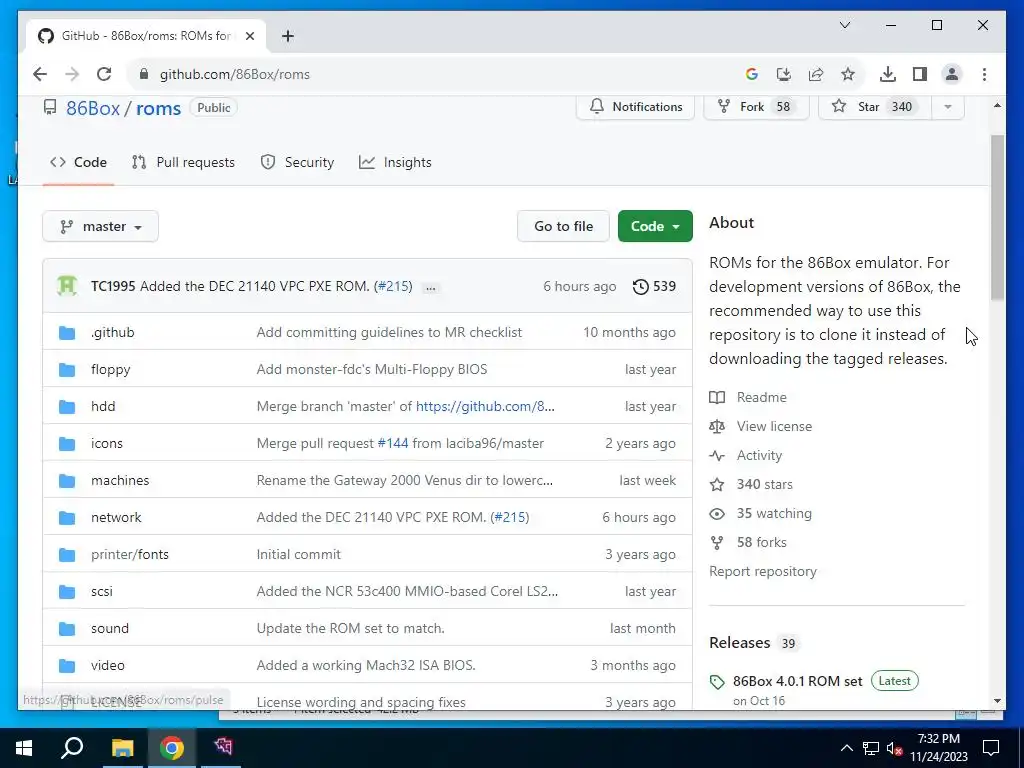Open the .github folder

[x=112, y=332]
